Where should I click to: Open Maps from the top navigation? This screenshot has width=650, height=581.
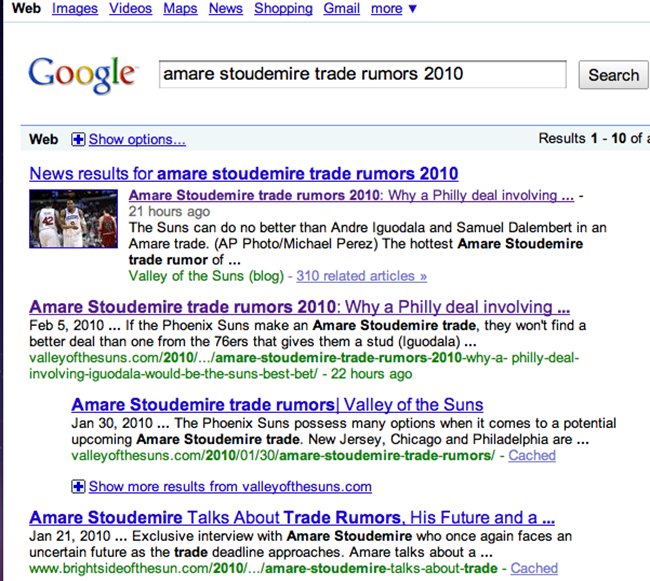[183, 9]
